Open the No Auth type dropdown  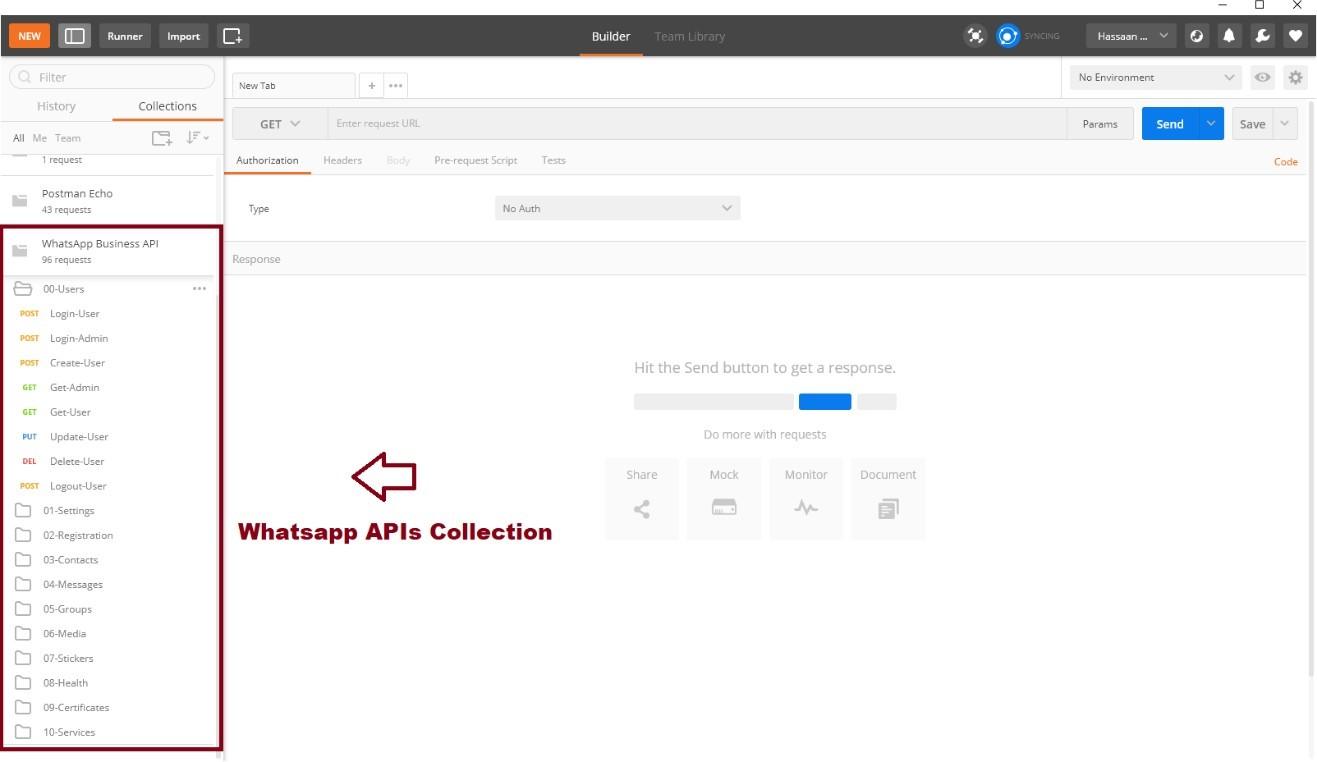pyautogui.click(x=617, y=208)
